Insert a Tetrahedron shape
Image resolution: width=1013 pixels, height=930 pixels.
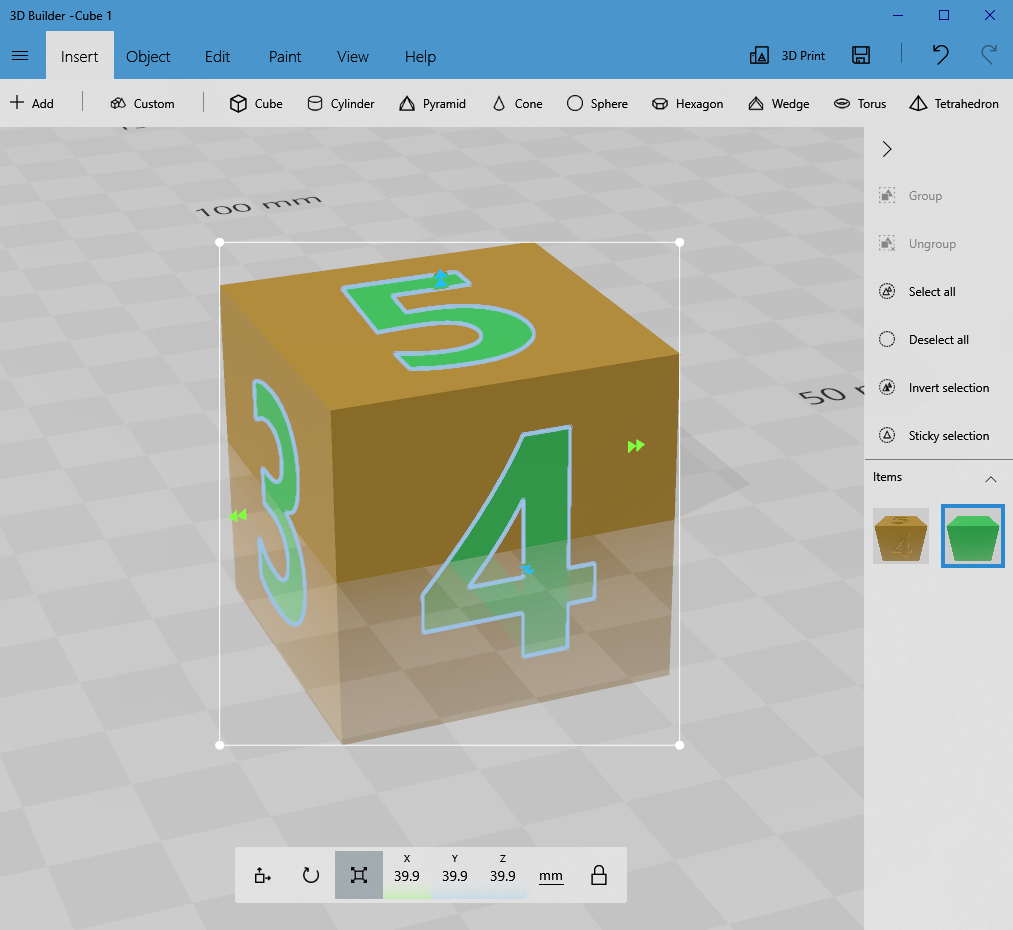pyautogui.click(x=954, y=103)
